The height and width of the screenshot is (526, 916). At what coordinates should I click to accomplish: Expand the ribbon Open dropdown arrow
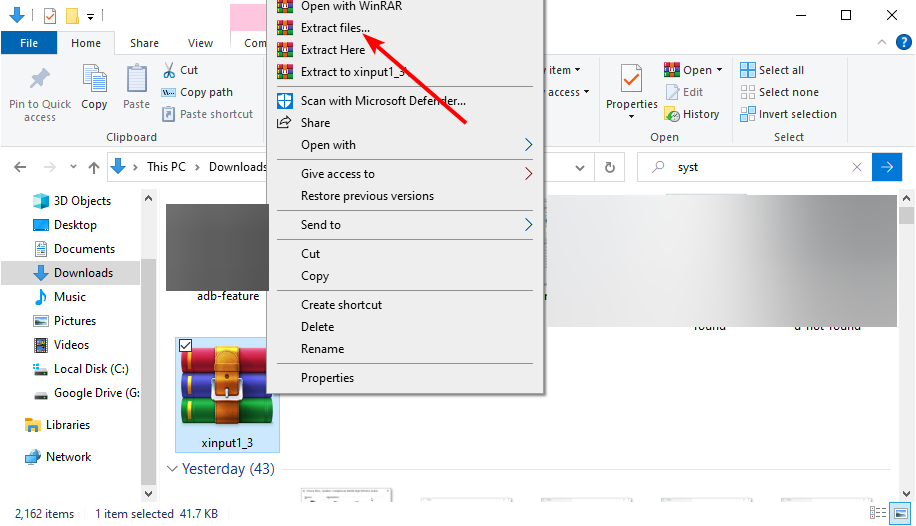click(720, 70)
